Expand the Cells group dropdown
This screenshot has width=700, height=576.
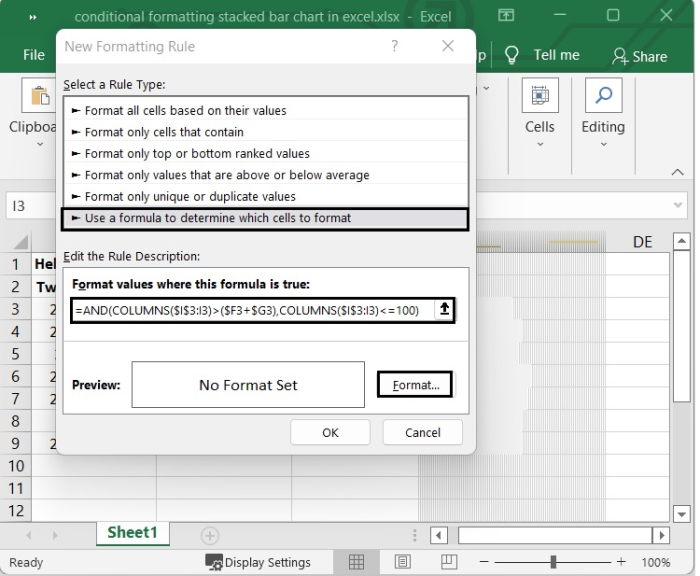[x=540, y=144]
